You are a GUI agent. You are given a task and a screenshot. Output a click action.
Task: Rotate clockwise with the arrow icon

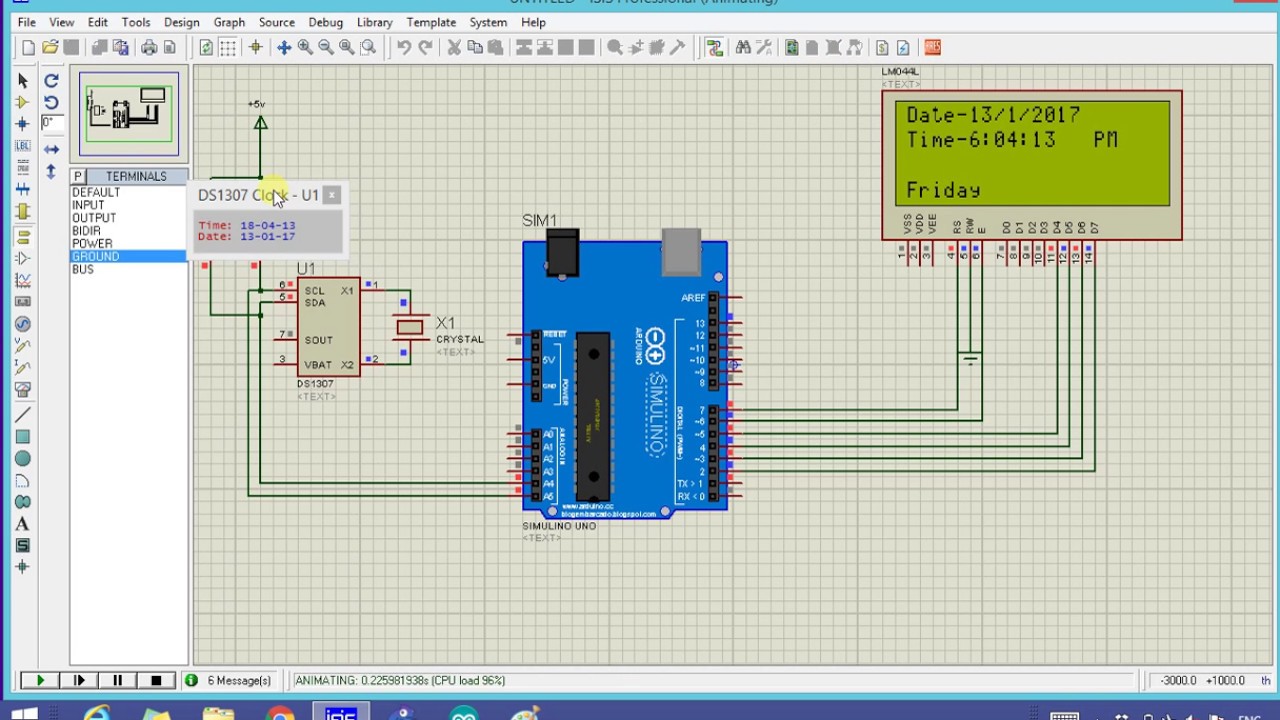[51, 80]
